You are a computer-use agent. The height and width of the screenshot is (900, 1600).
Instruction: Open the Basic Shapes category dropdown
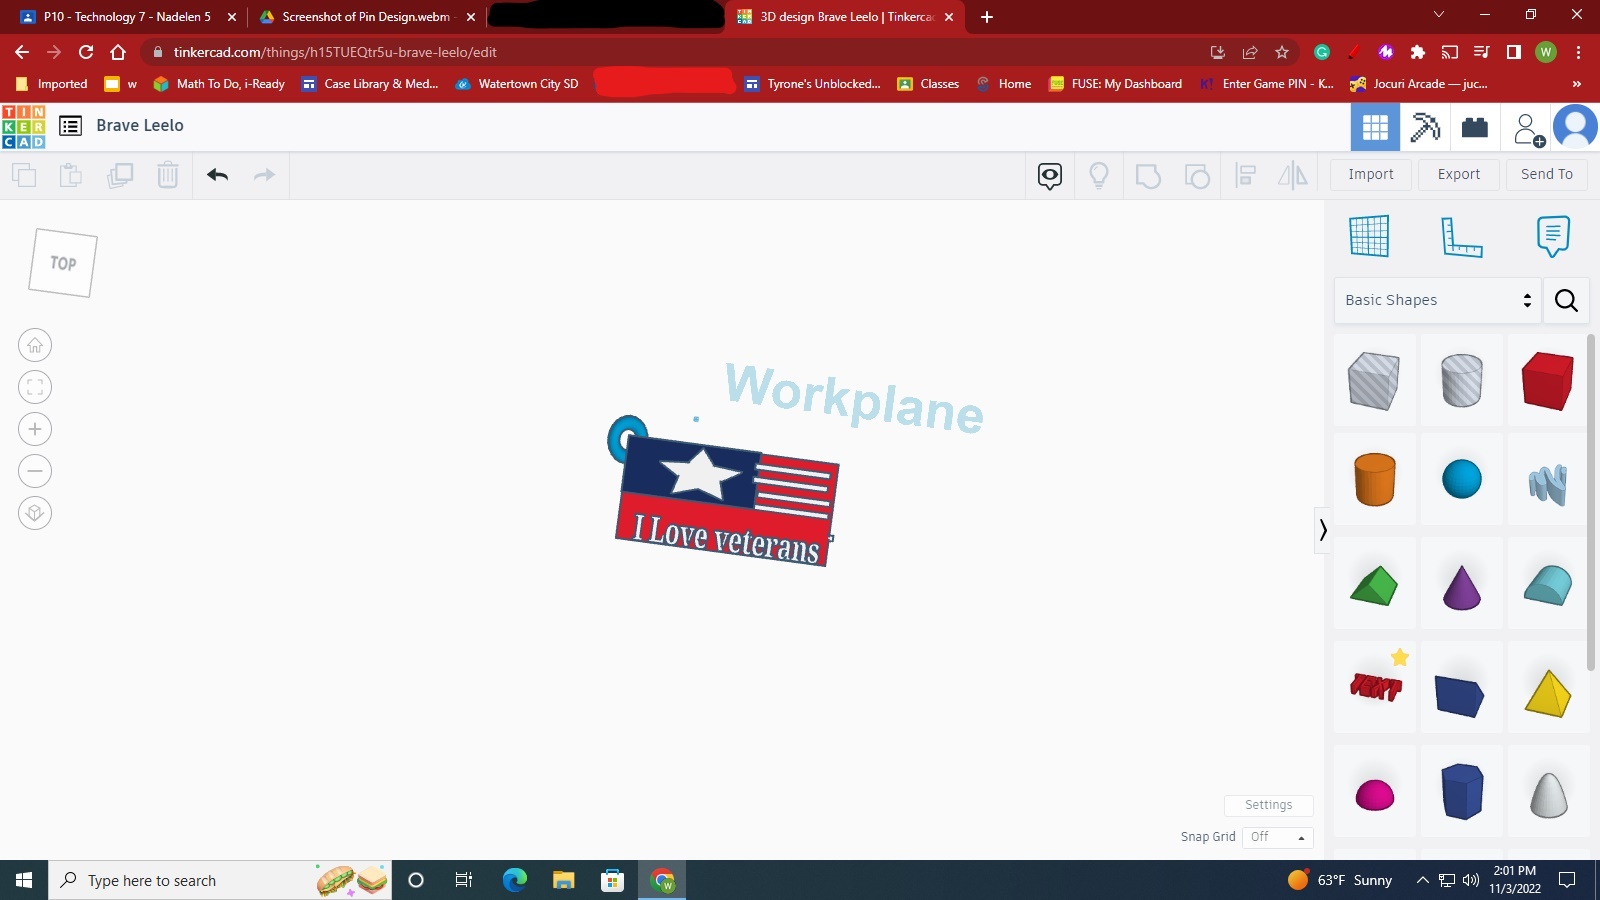click(x=1438, y=300)
